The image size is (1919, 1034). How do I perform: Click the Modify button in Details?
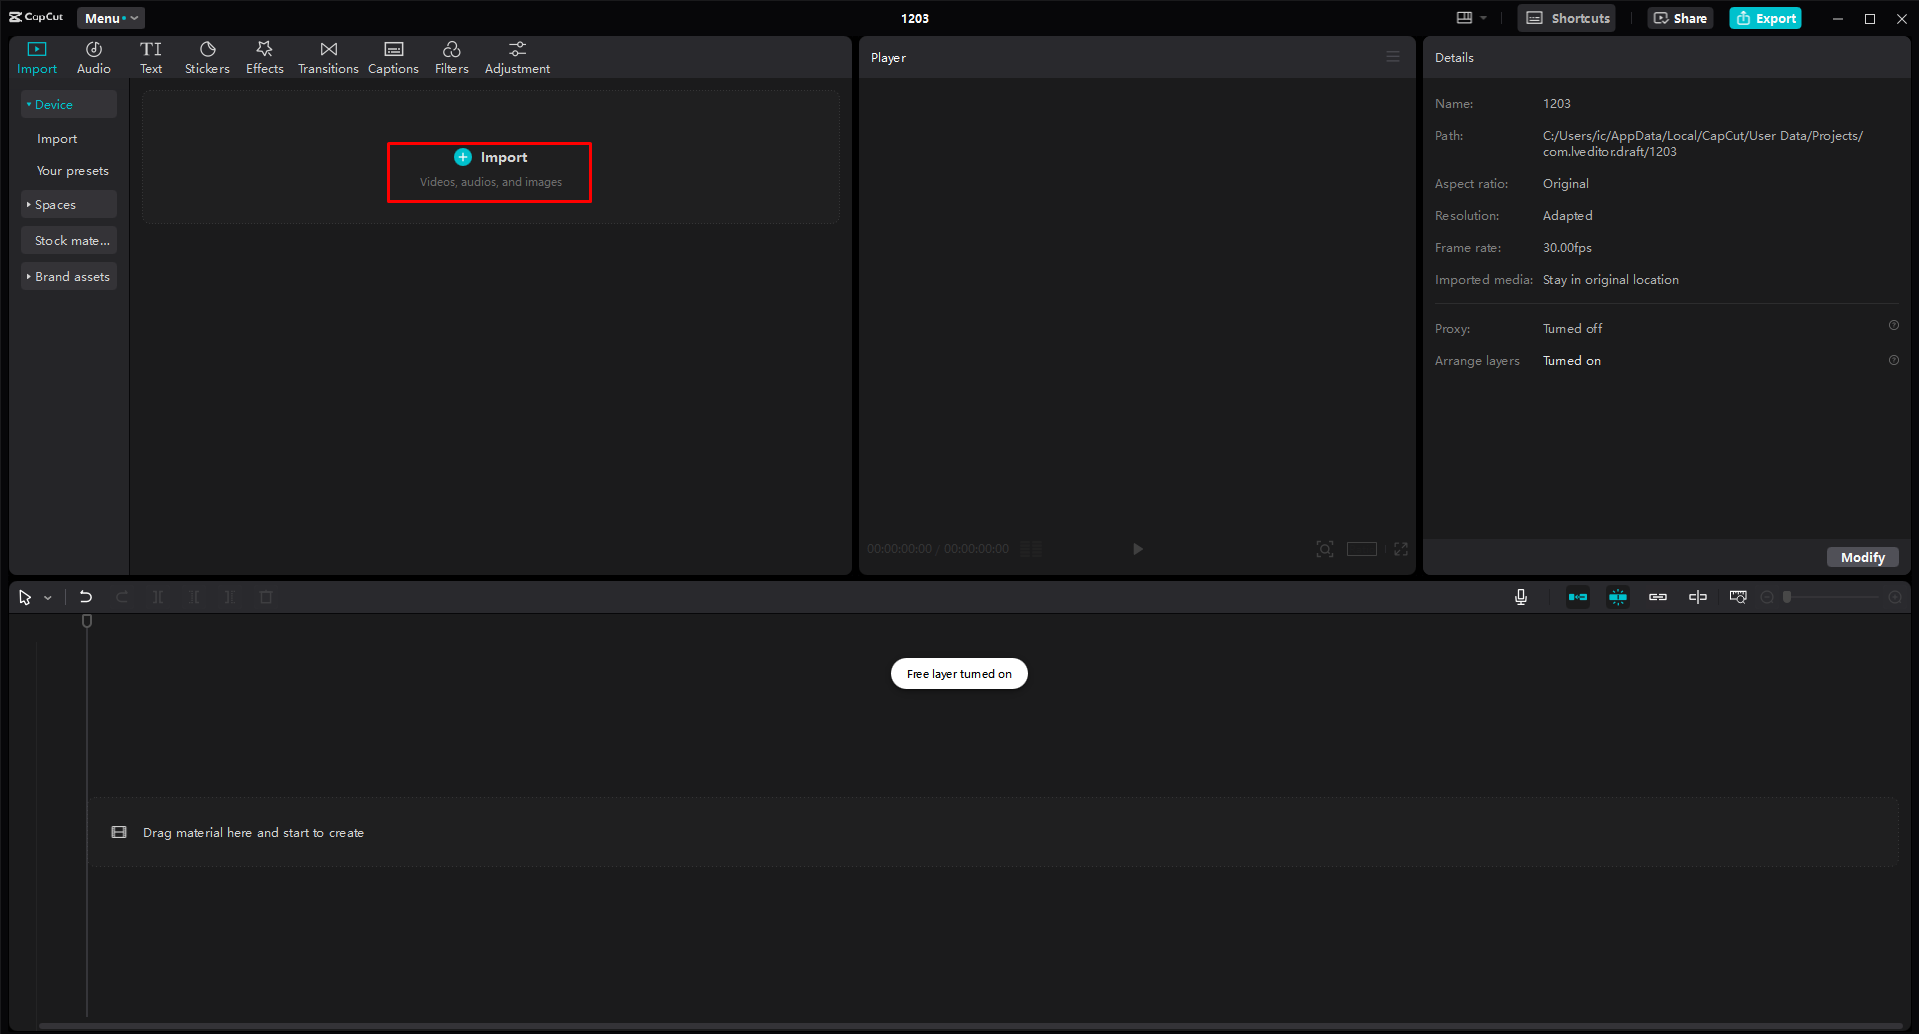point(1863,557)
